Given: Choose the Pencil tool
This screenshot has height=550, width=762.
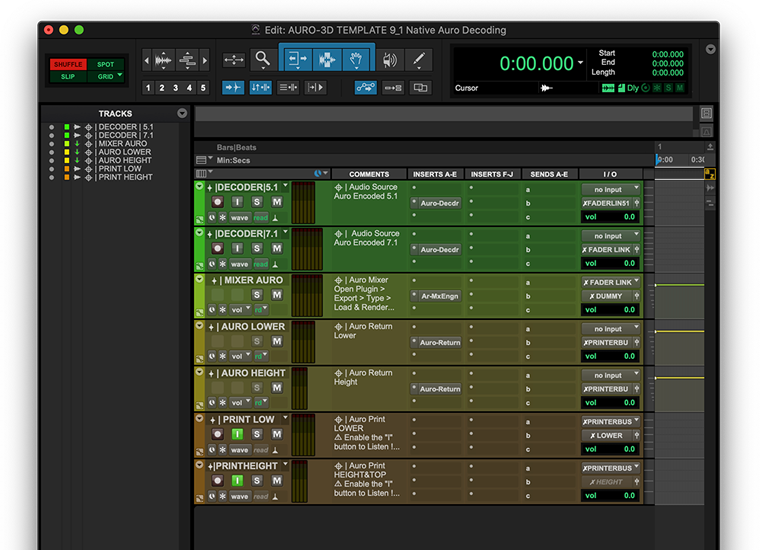Looking at the screenshot, I should [418, 60].
